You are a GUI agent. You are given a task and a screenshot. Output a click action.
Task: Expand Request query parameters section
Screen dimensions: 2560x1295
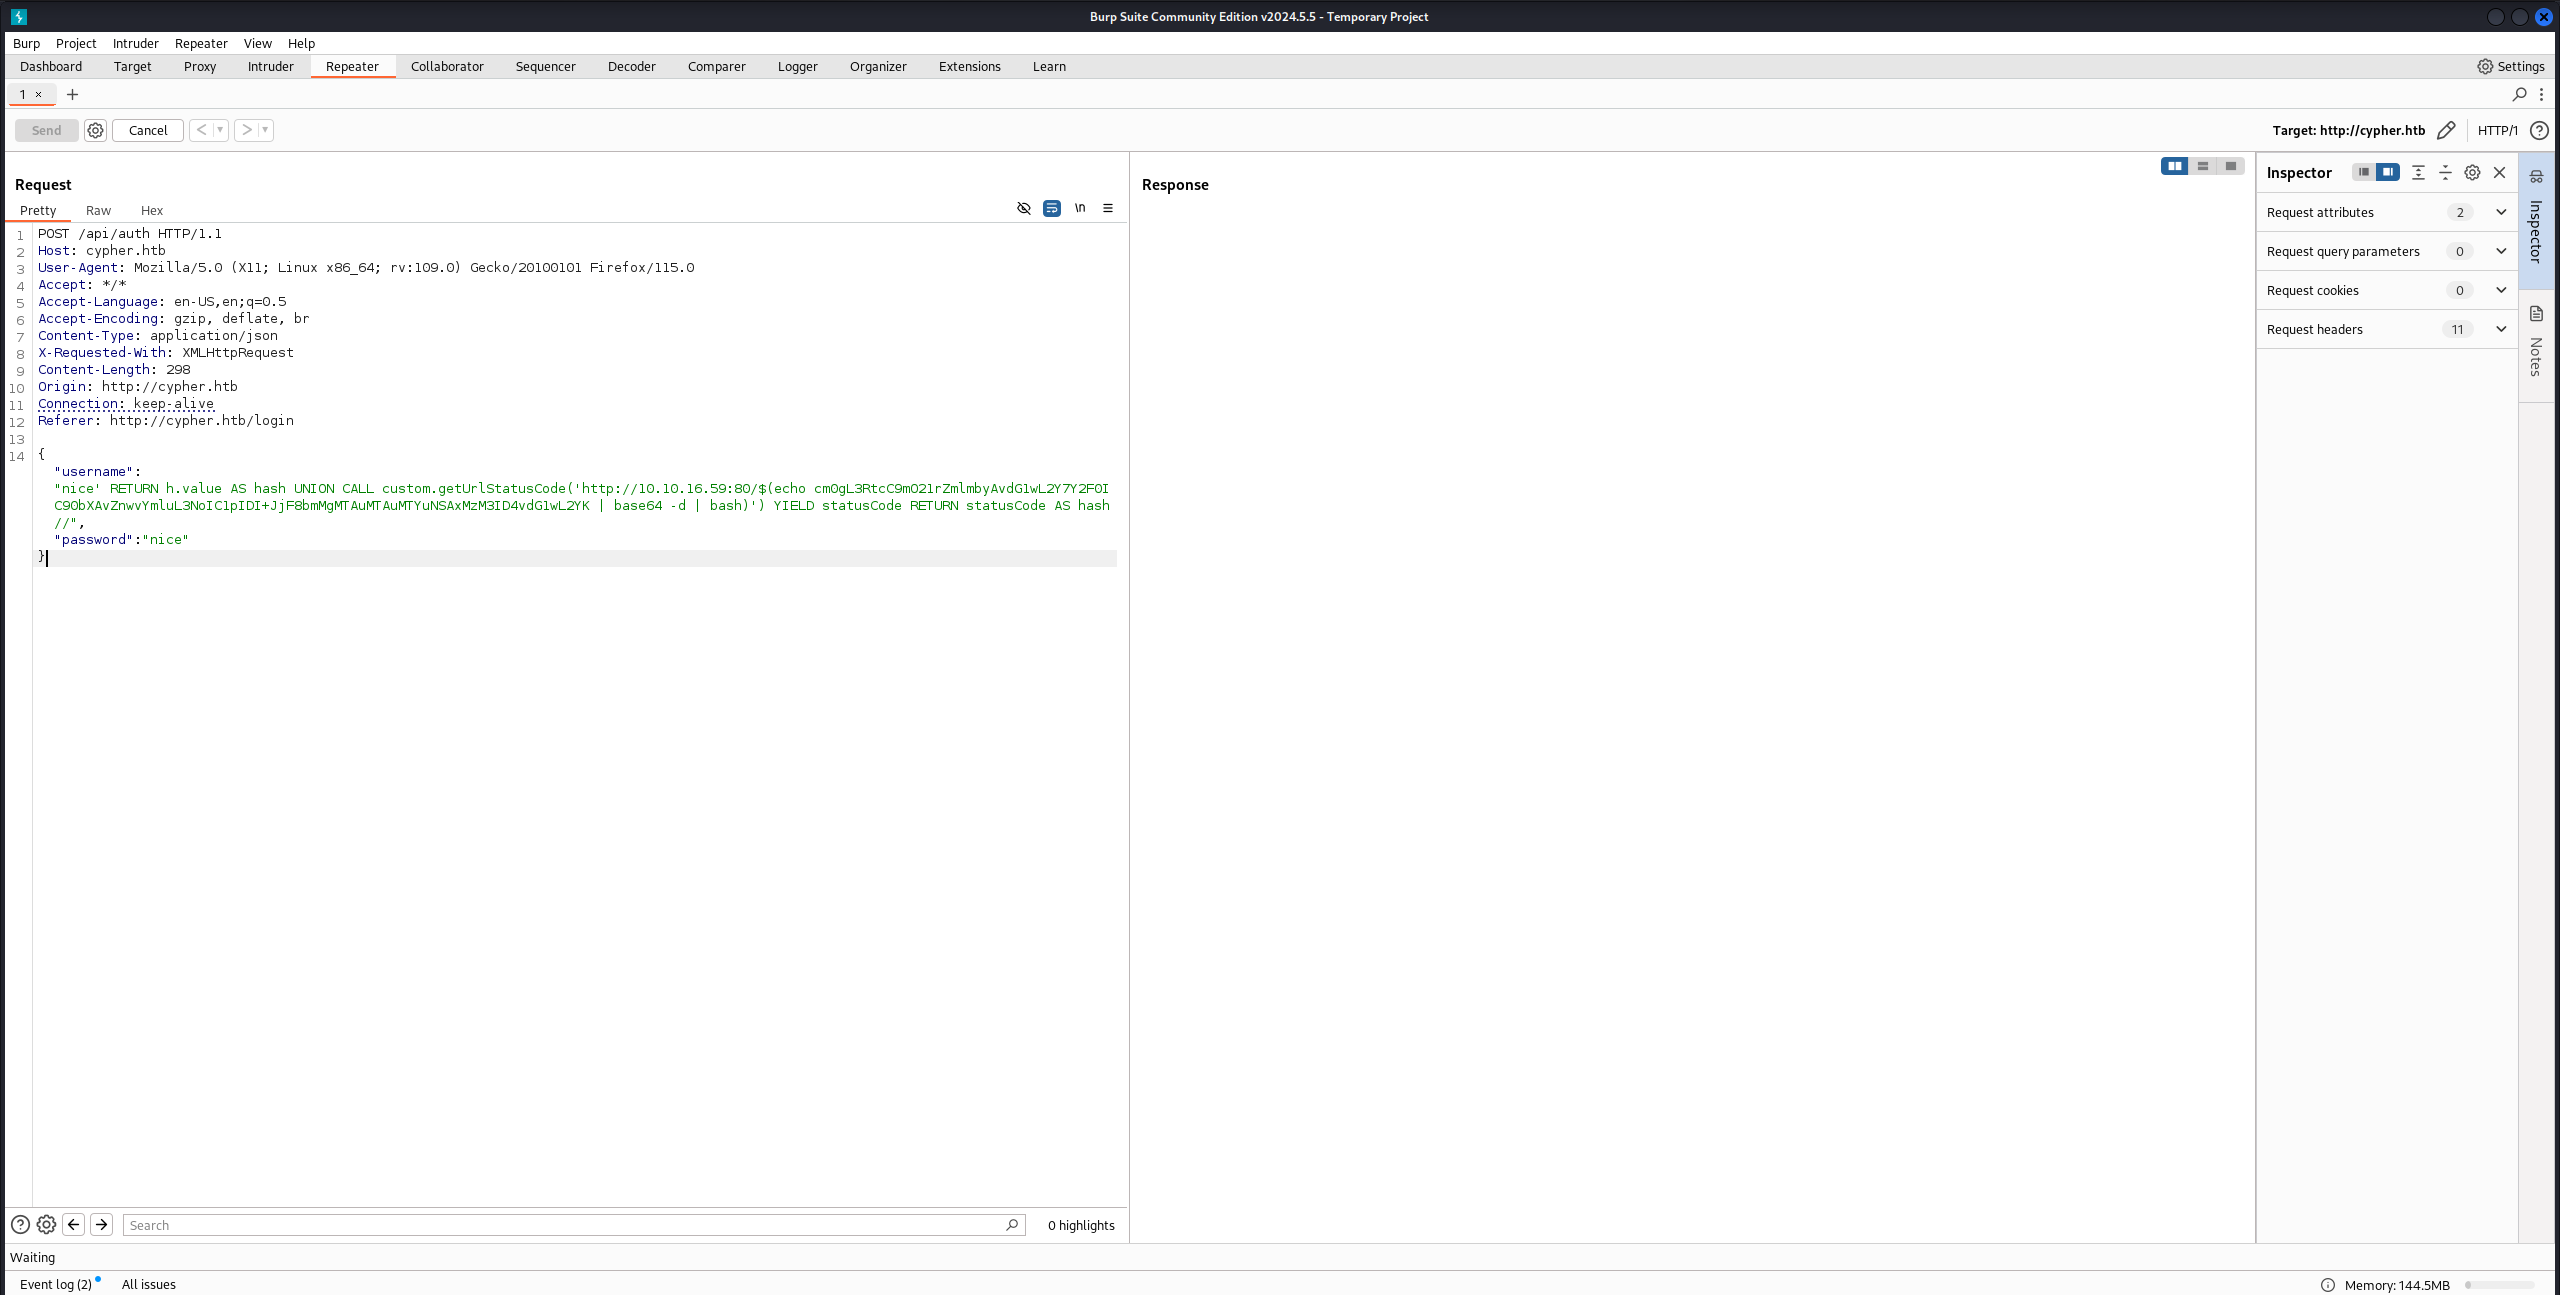[2387, 251]
